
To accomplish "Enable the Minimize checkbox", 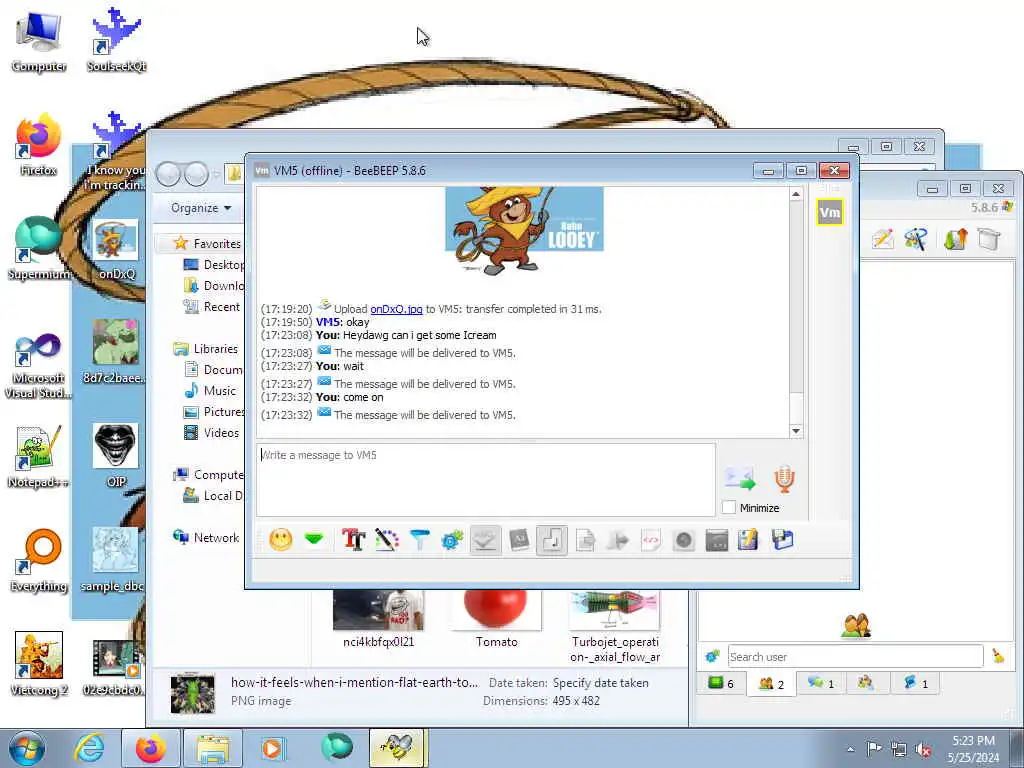I will click(x=729, y=507).
